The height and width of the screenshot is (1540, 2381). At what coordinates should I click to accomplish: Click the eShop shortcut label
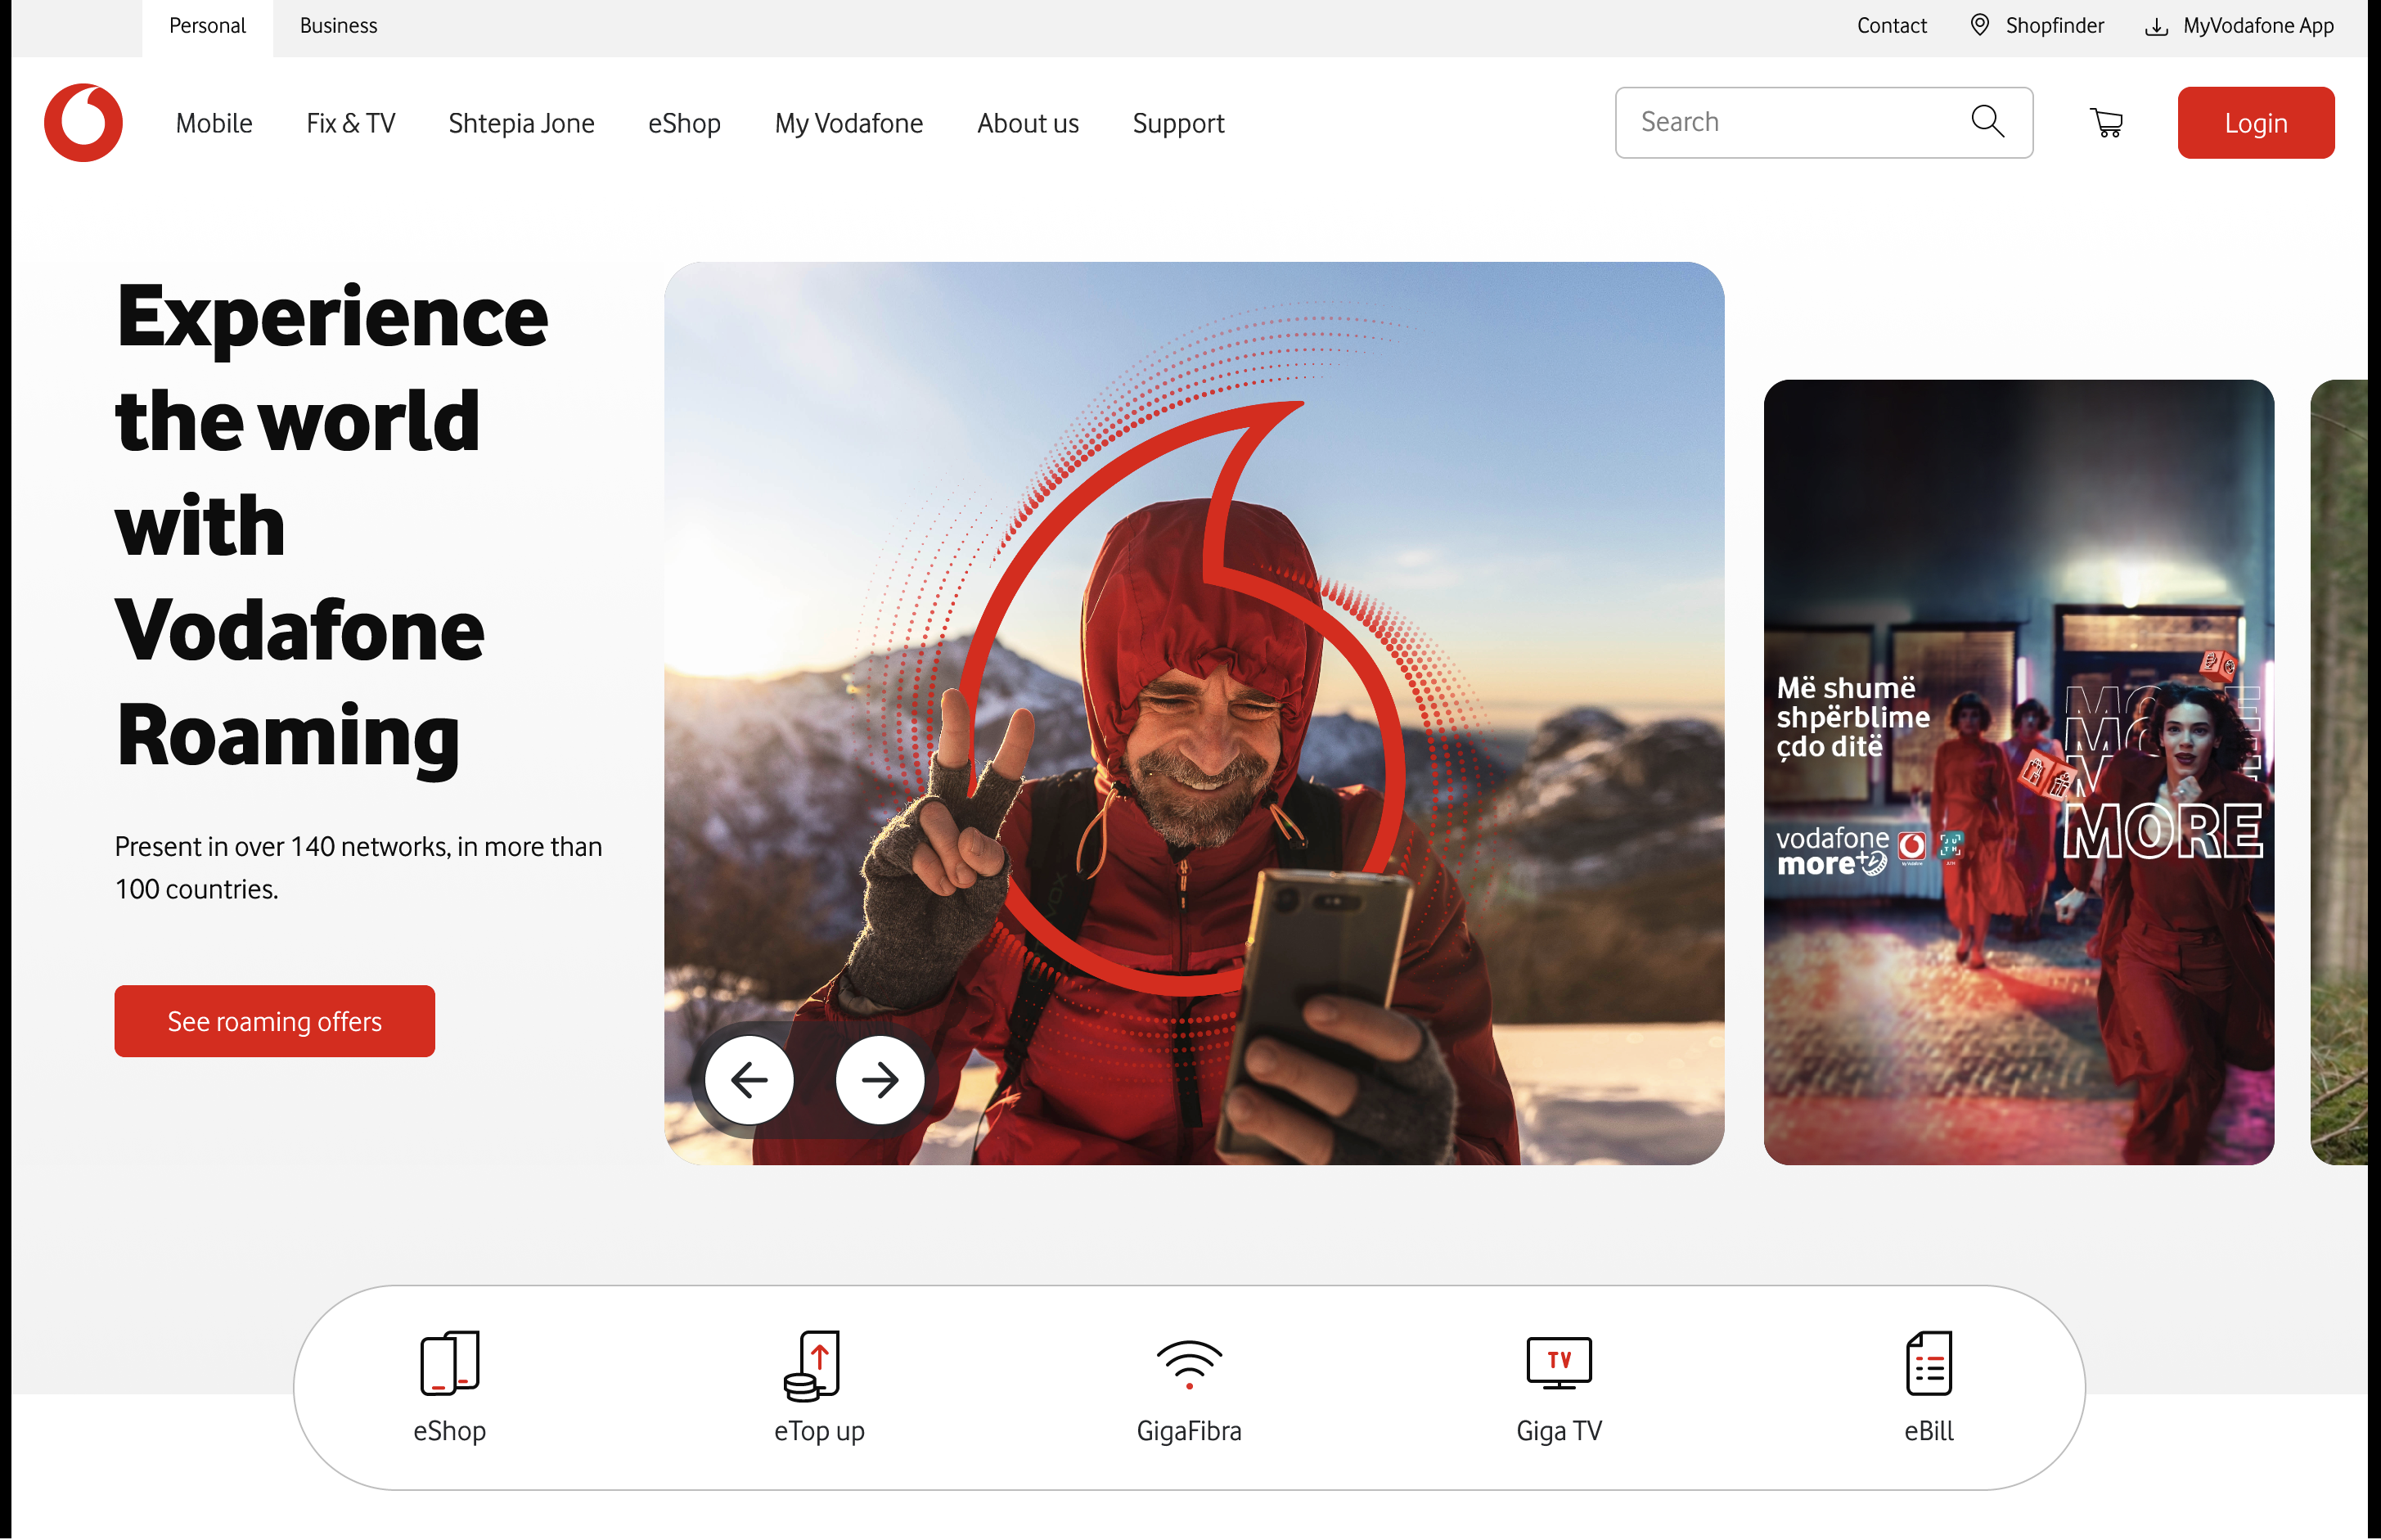point(450,1431)
